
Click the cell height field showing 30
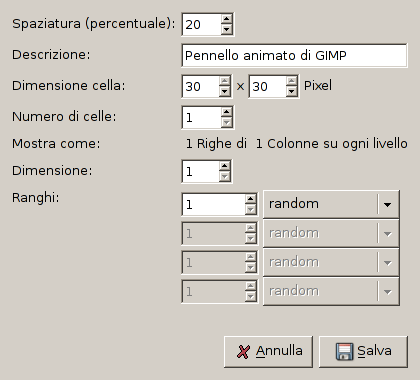[267, 87]
